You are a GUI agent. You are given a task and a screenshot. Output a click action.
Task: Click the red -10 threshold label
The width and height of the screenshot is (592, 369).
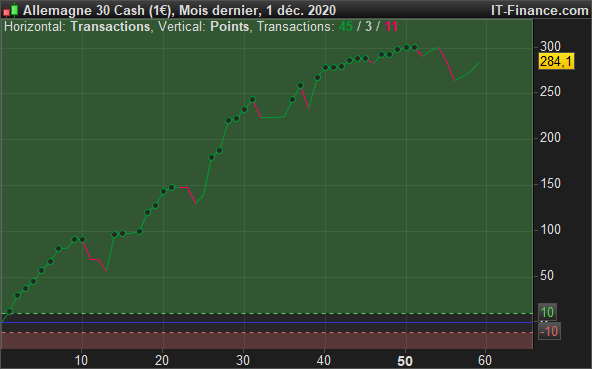pos(549,332)
